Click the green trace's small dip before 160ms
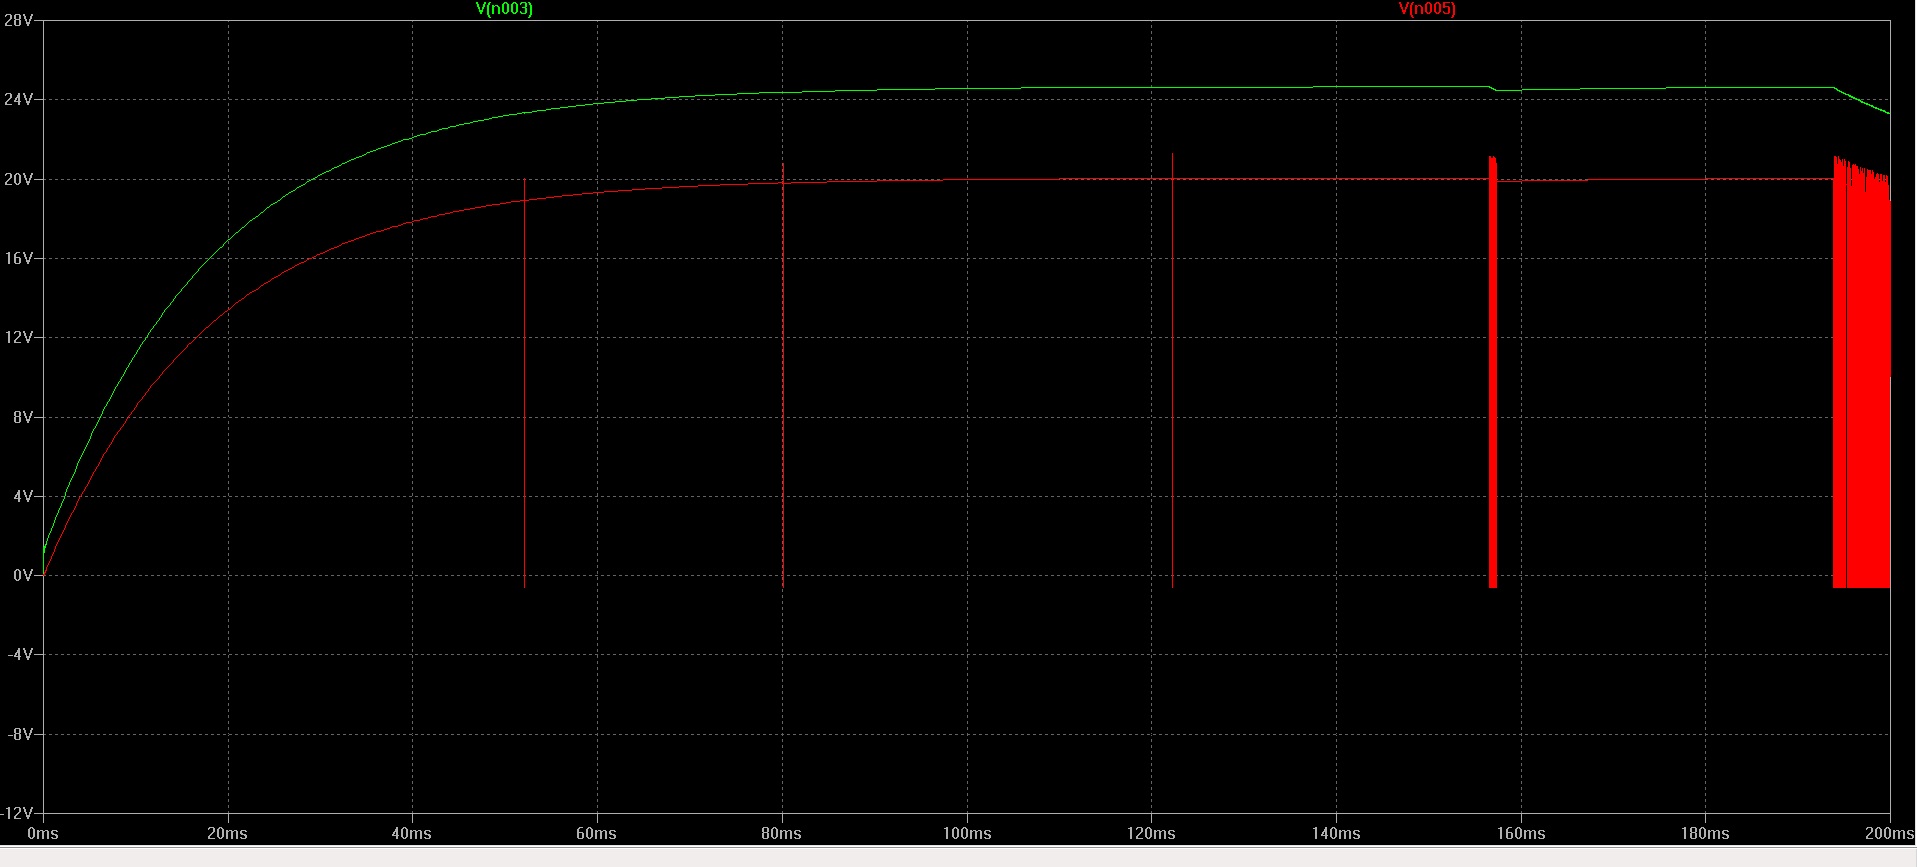This screenshot has height=867, width=1917. (1496, 90)
